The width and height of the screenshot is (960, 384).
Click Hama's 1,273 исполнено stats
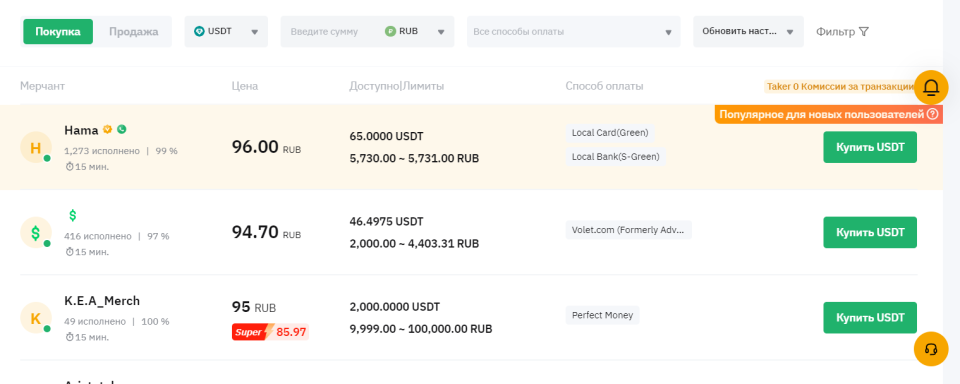[x=102, y=151]
